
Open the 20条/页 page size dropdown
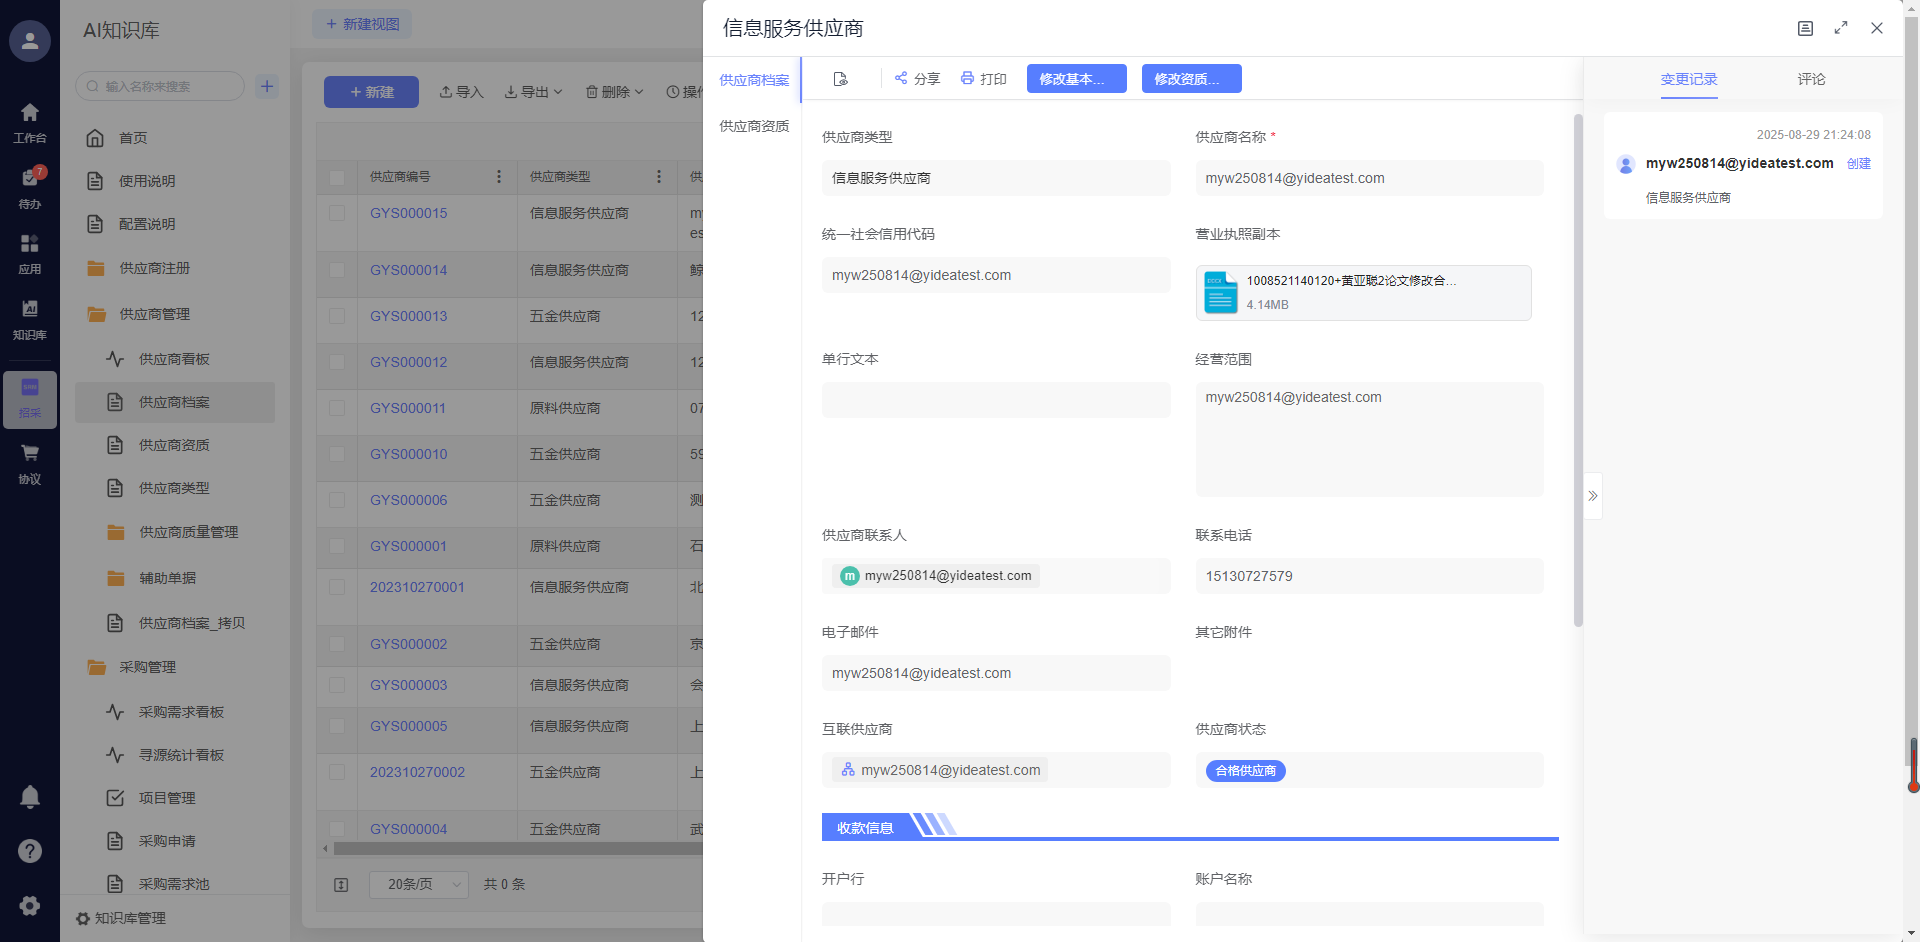[x=419, y=884]
